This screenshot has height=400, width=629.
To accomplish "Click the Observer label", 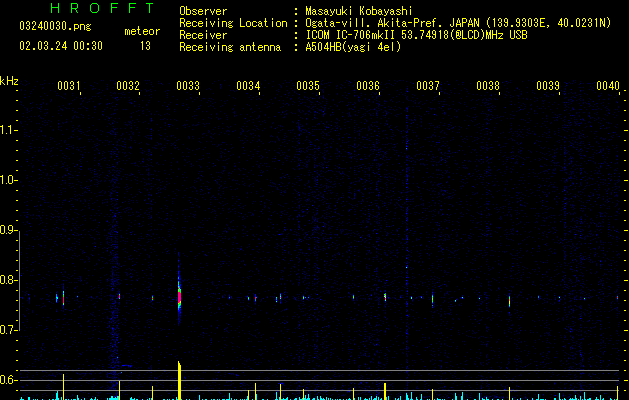I will pos(203,11).
